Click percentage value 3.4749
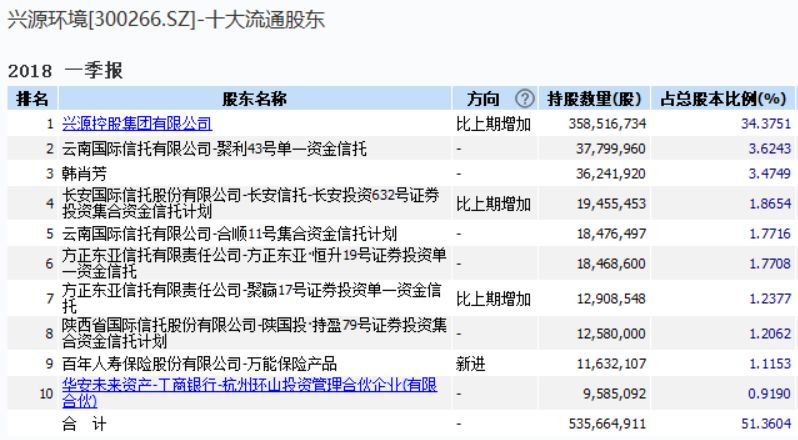The height and width of the screenshot is (440, 798). (x=770, y=173)
